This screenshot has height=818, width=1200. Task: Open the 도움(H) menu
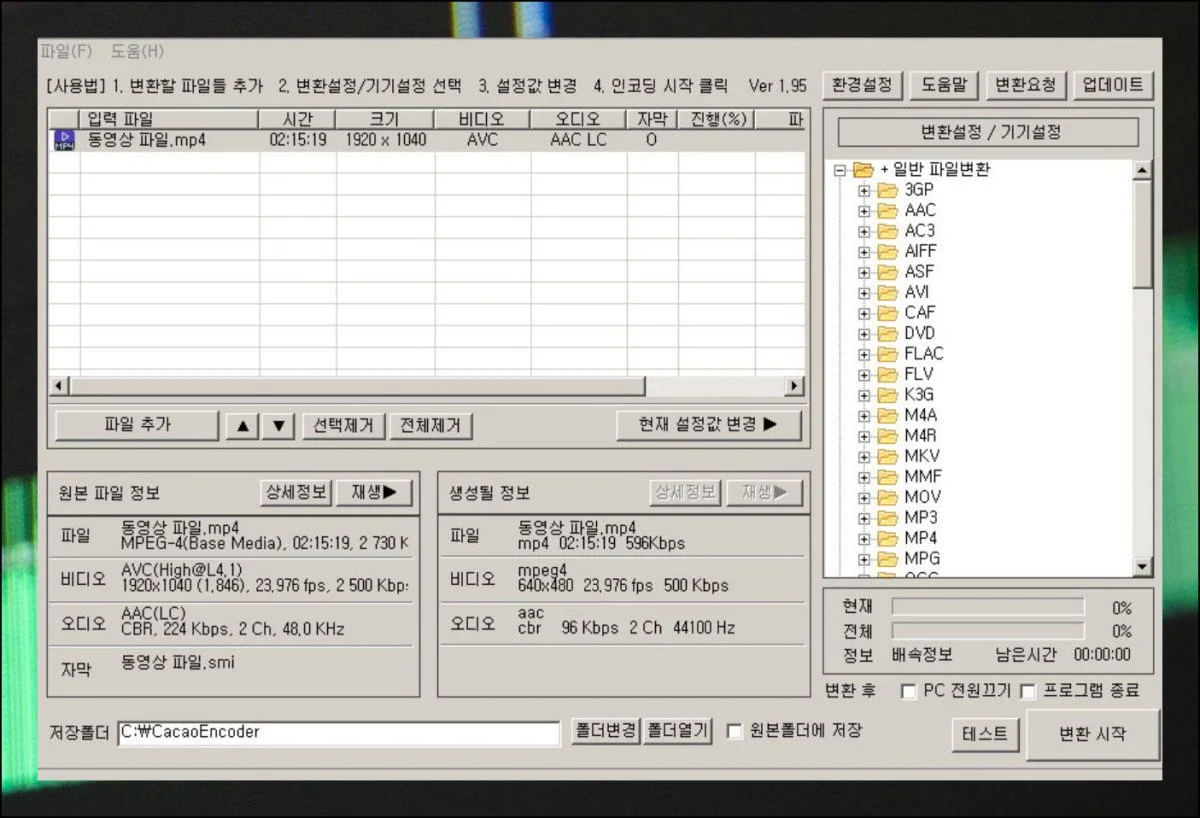tap(137, 51)
